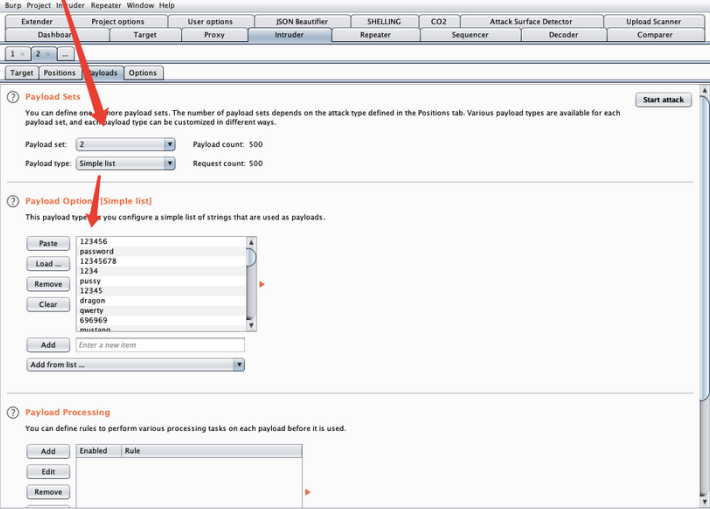Open Payload set dropdown

coord(125,144)
